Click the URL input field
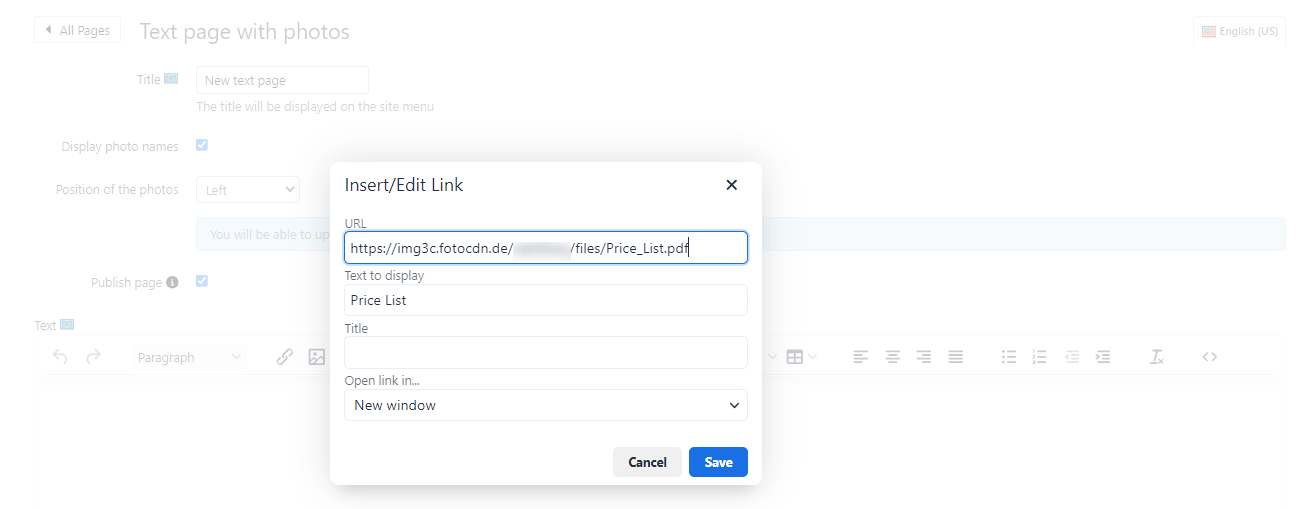Screen dimensions: 1311x509 click(x=546, y=247)
